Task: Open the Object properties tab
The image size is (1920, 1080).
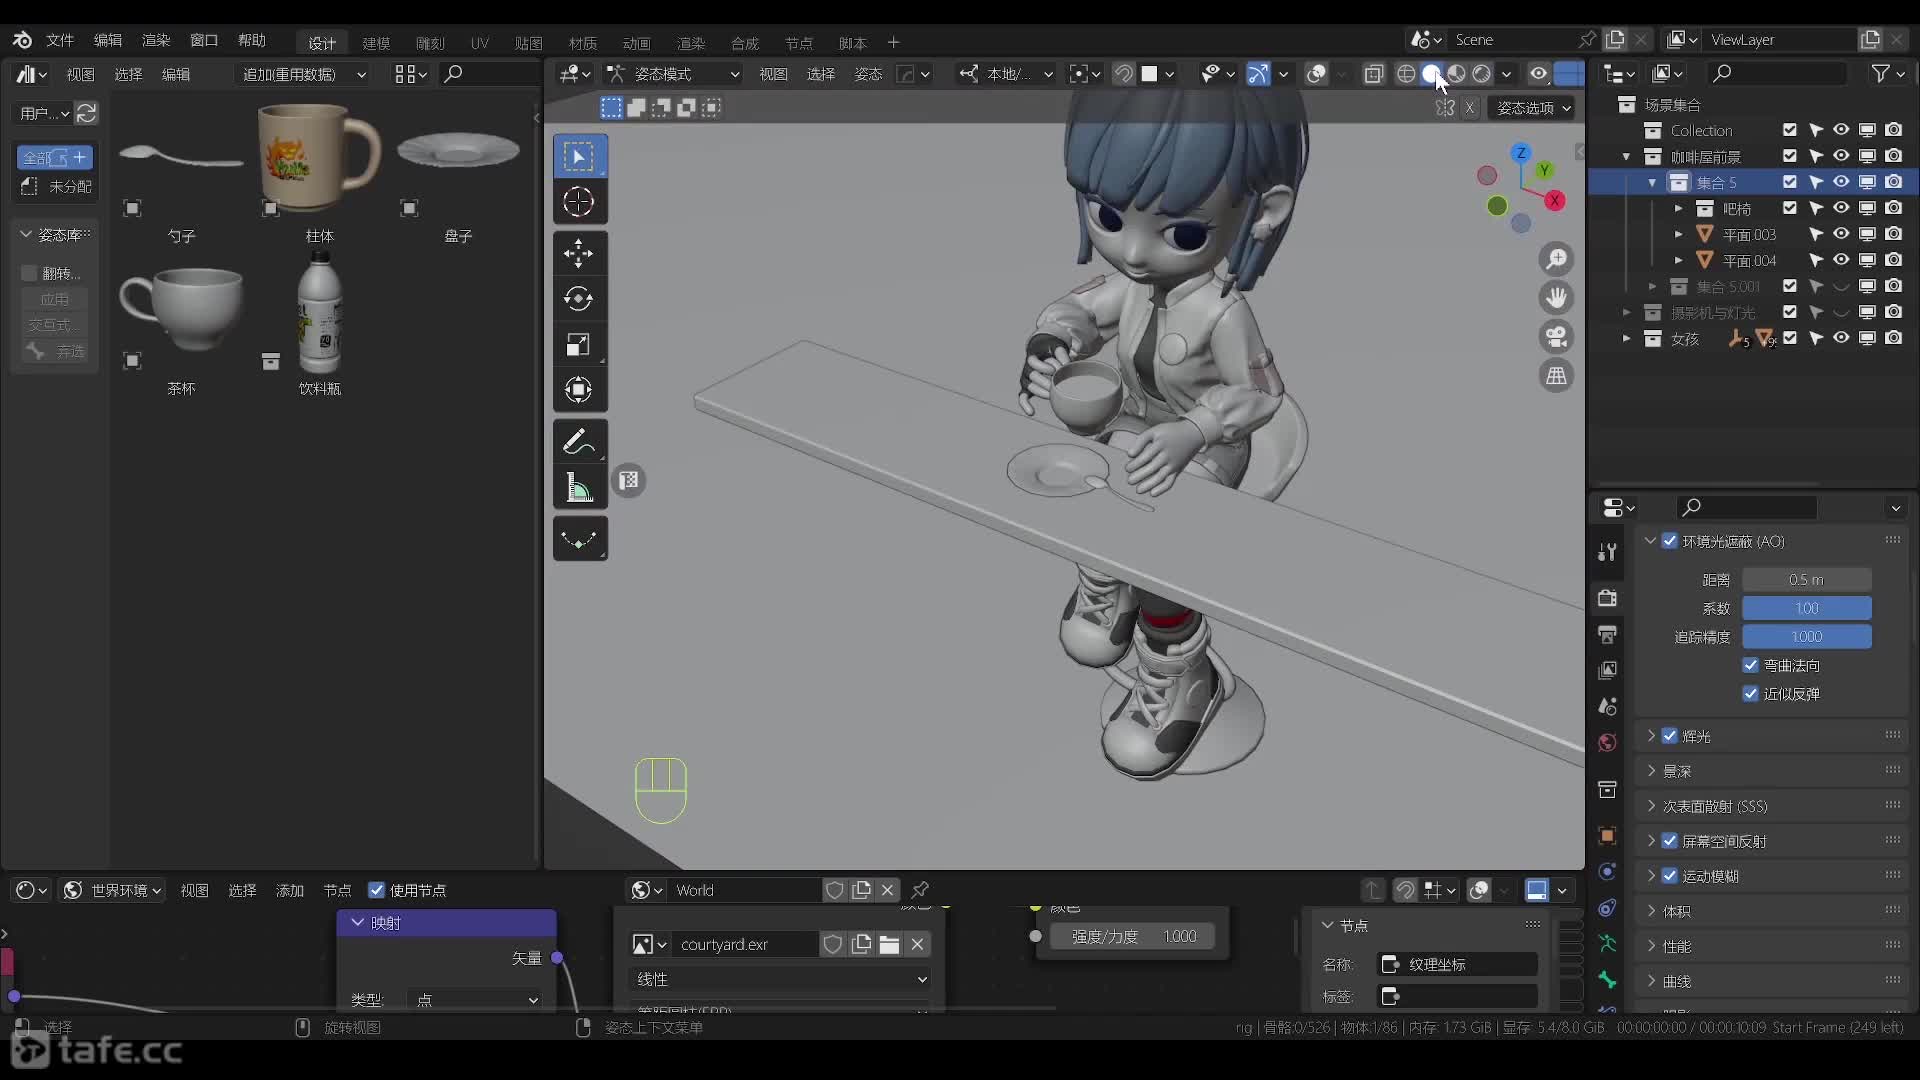Action: (x=1607, y=836)
